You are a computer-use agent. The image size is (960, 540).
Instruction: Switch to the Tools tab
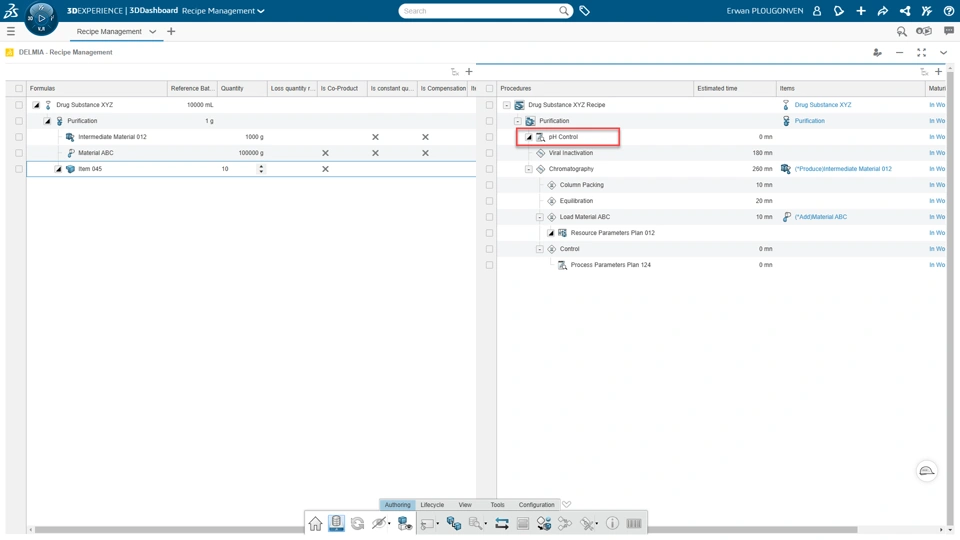[497, 504]
